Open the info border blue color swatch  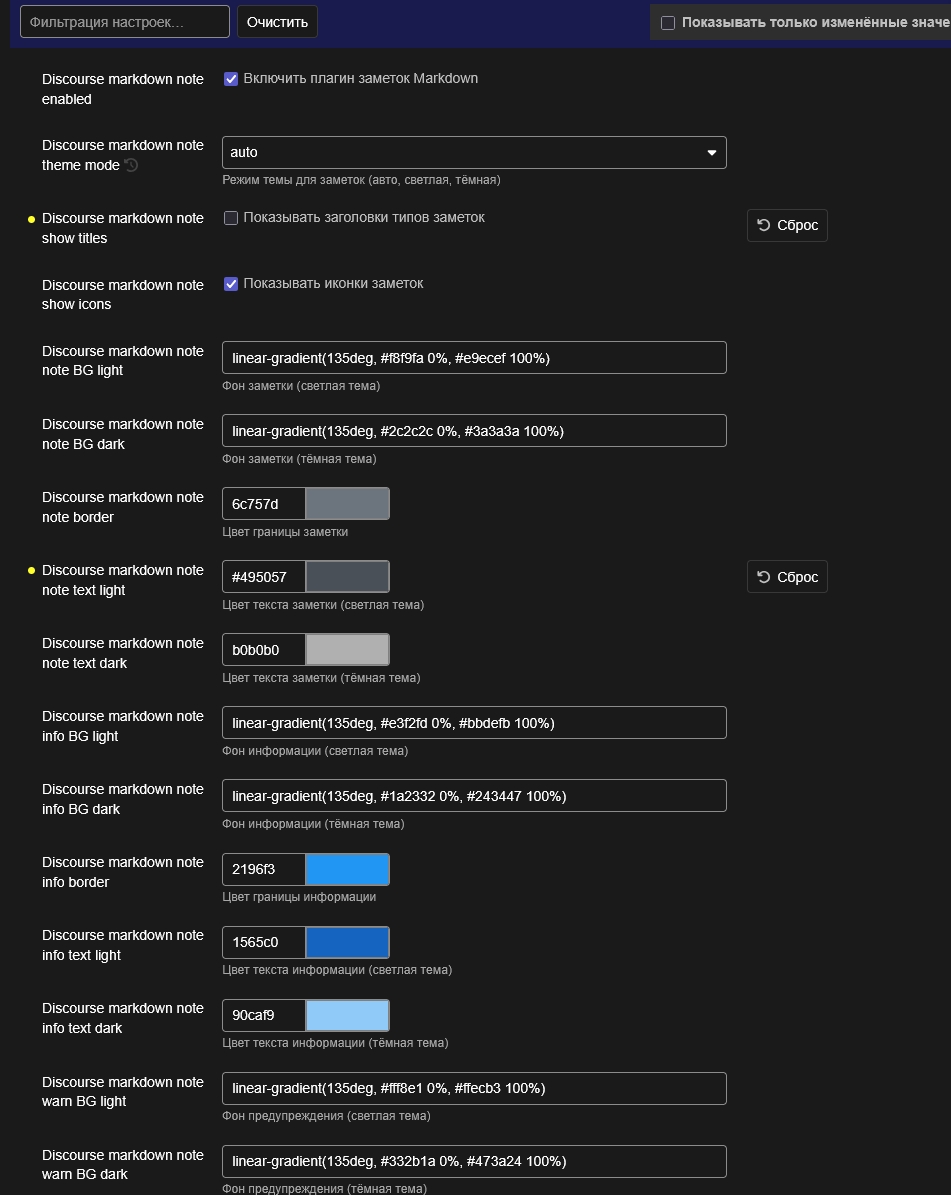pos(347,870)
